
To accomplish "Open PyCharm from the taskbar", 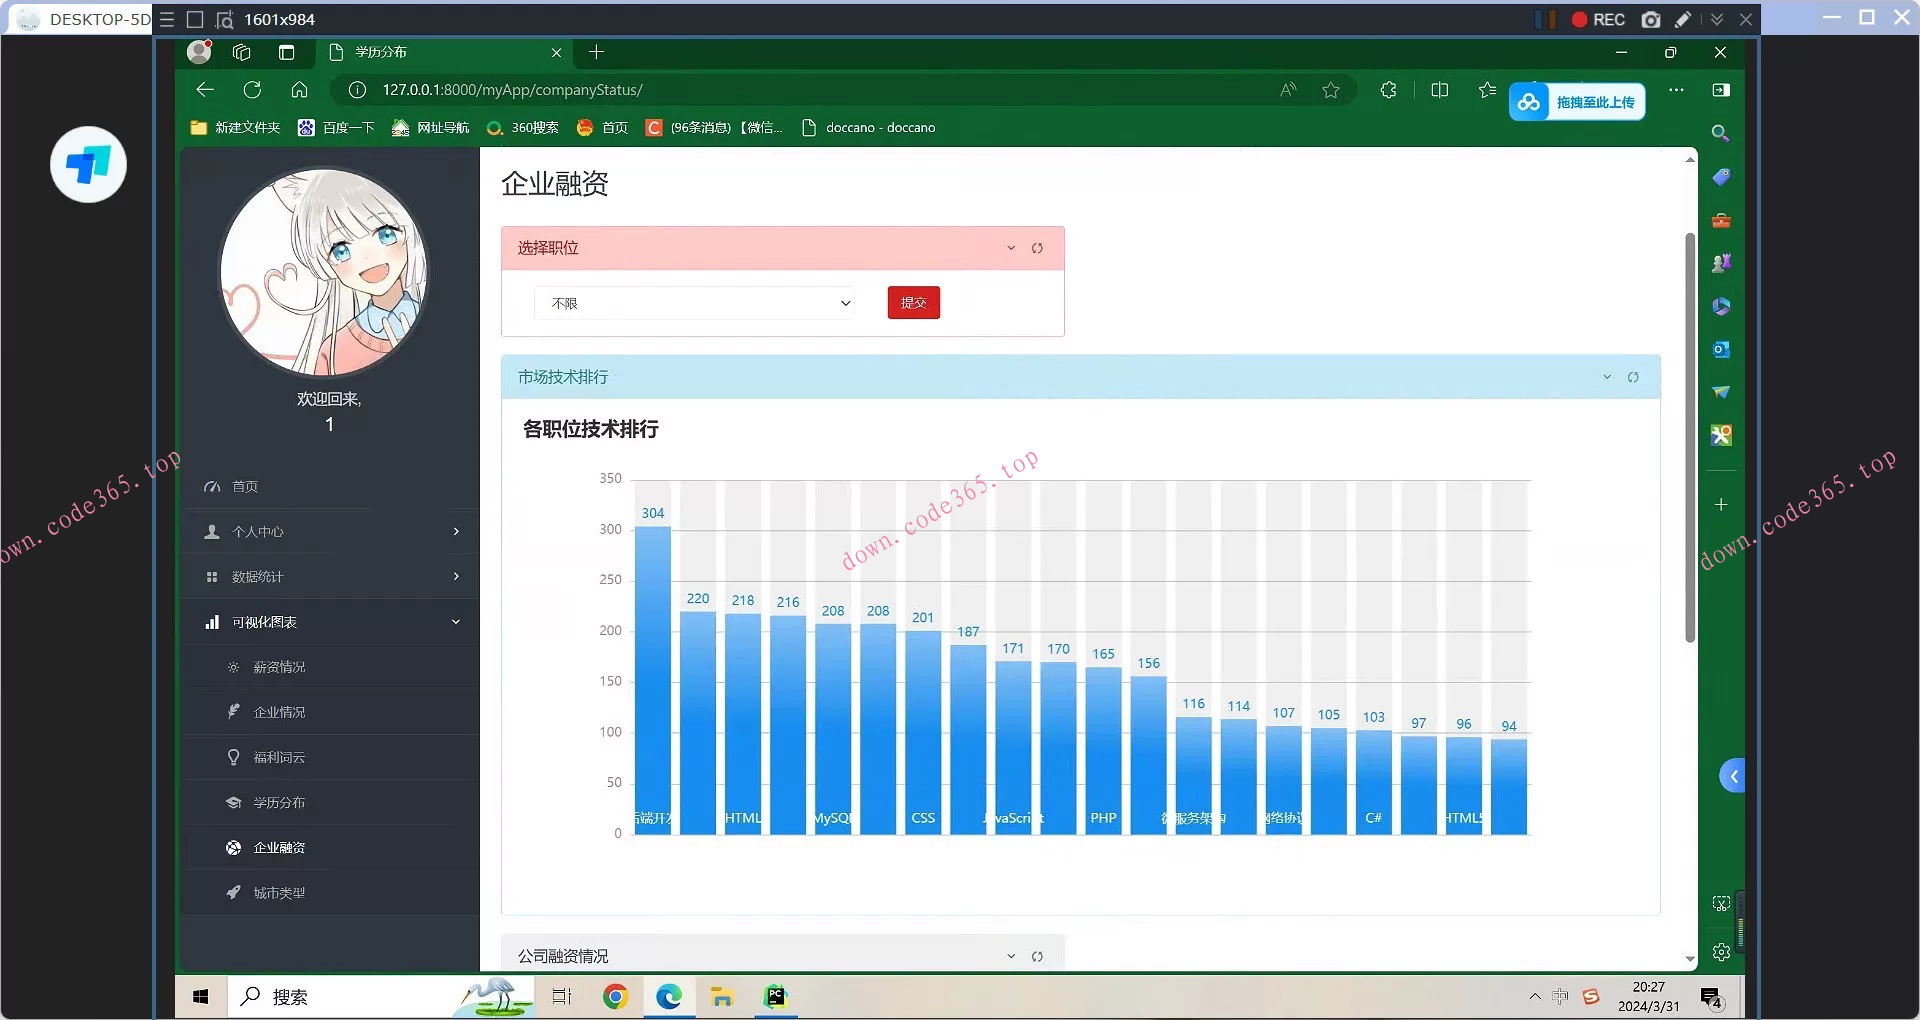I will [776, 996].
